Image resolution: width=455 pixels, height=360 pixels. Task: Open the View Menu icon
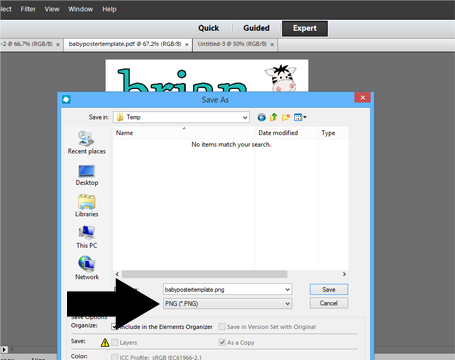point(300,117)
